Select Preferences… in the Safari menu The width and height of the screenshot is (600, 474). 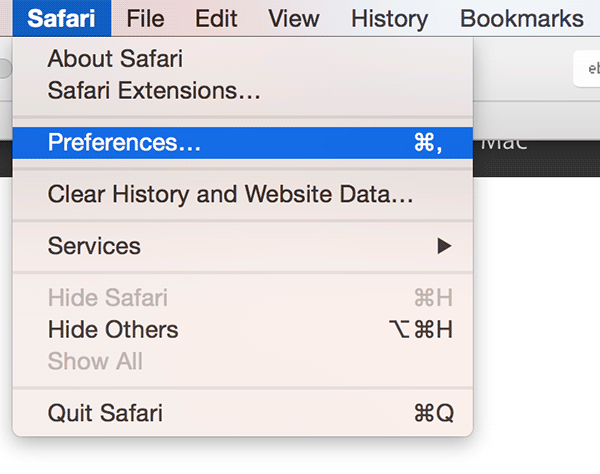pos(124,142)
